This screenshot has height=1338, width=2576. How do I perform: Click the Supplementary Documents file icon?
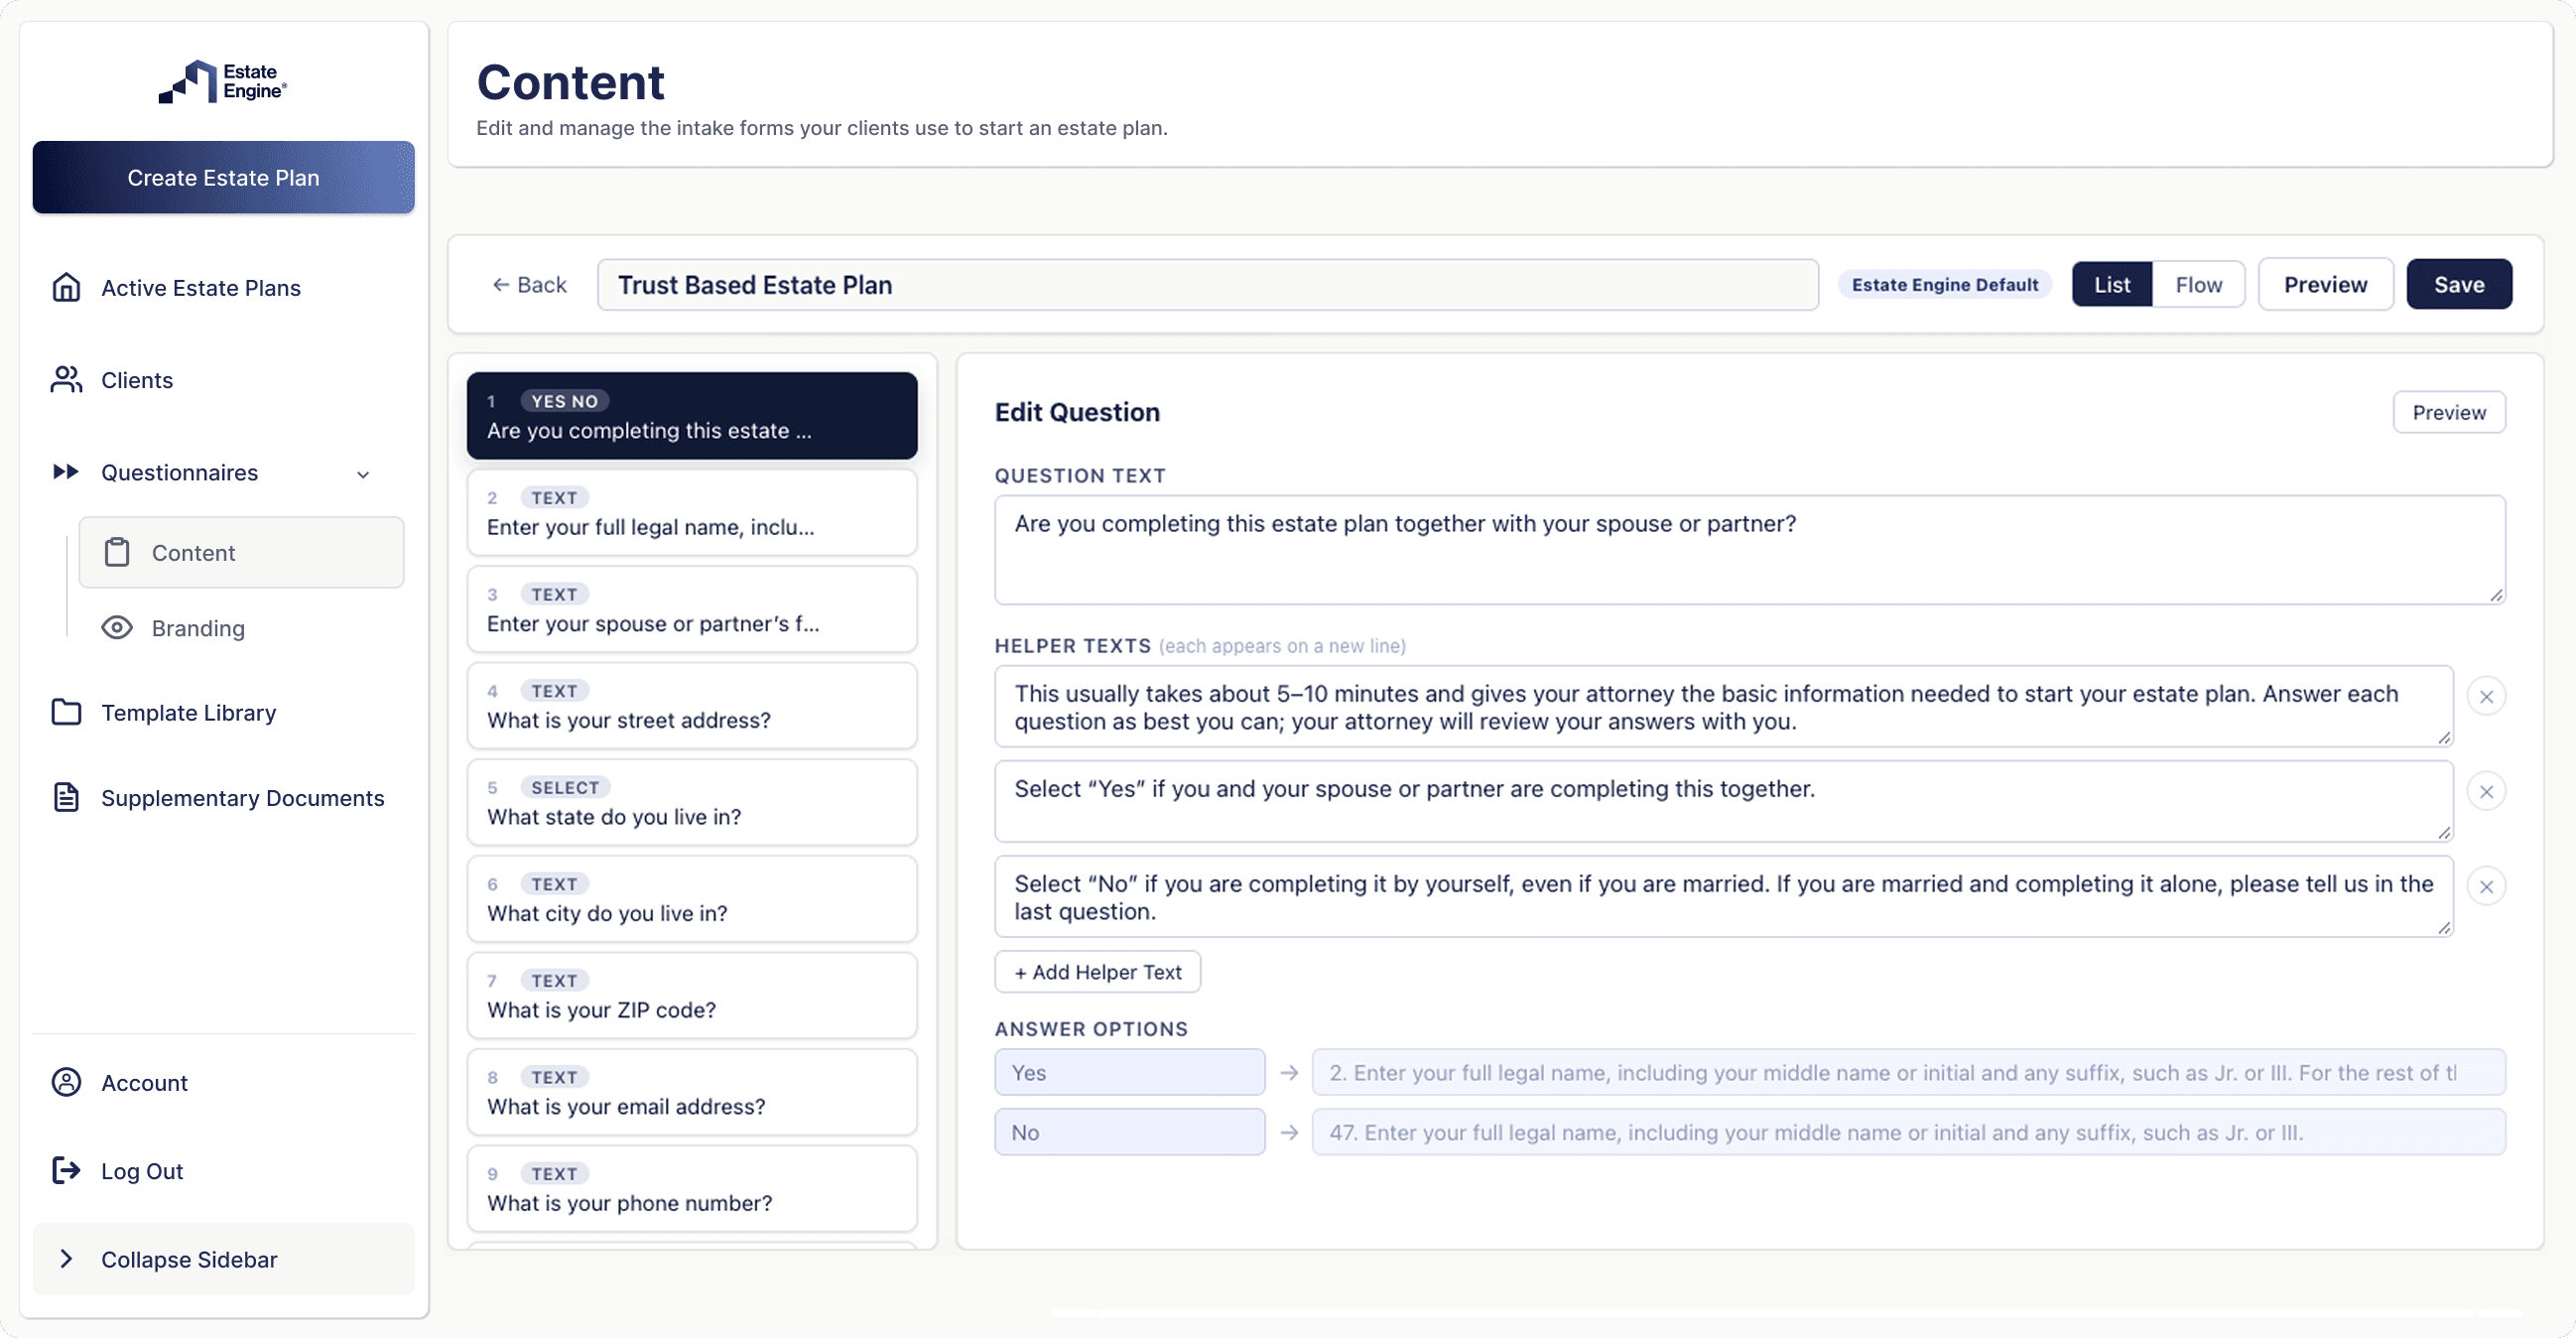(x=66, y=798)
